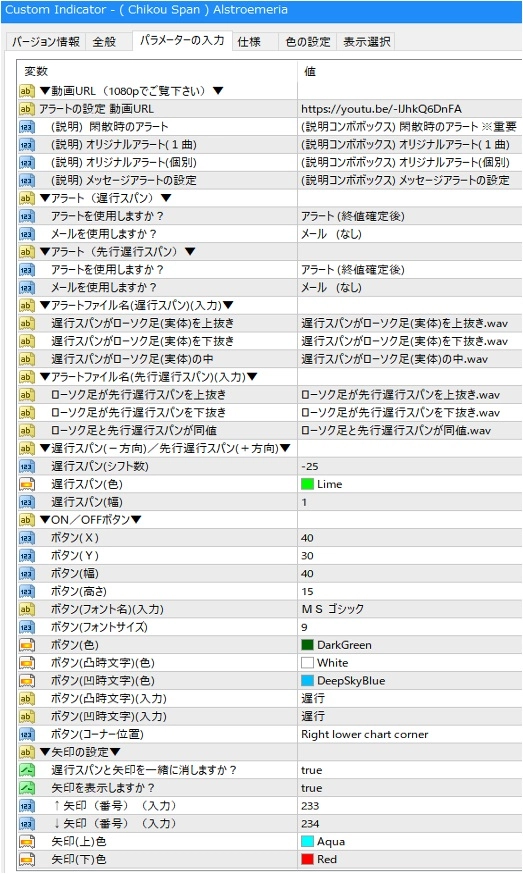Image resolution: width=523 pixels, height=874 pixels.
Task: Click the color icon beside ボタン(色)
Action: [27, 644]
